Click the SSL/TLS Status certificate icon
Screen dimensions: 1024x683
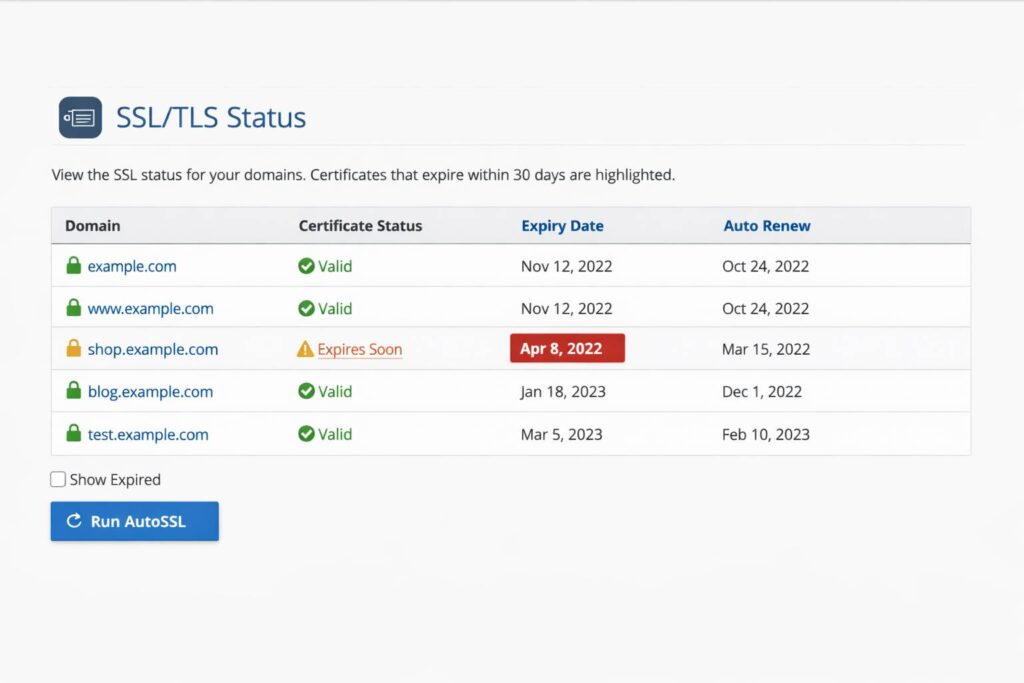[x=80, y=118]
